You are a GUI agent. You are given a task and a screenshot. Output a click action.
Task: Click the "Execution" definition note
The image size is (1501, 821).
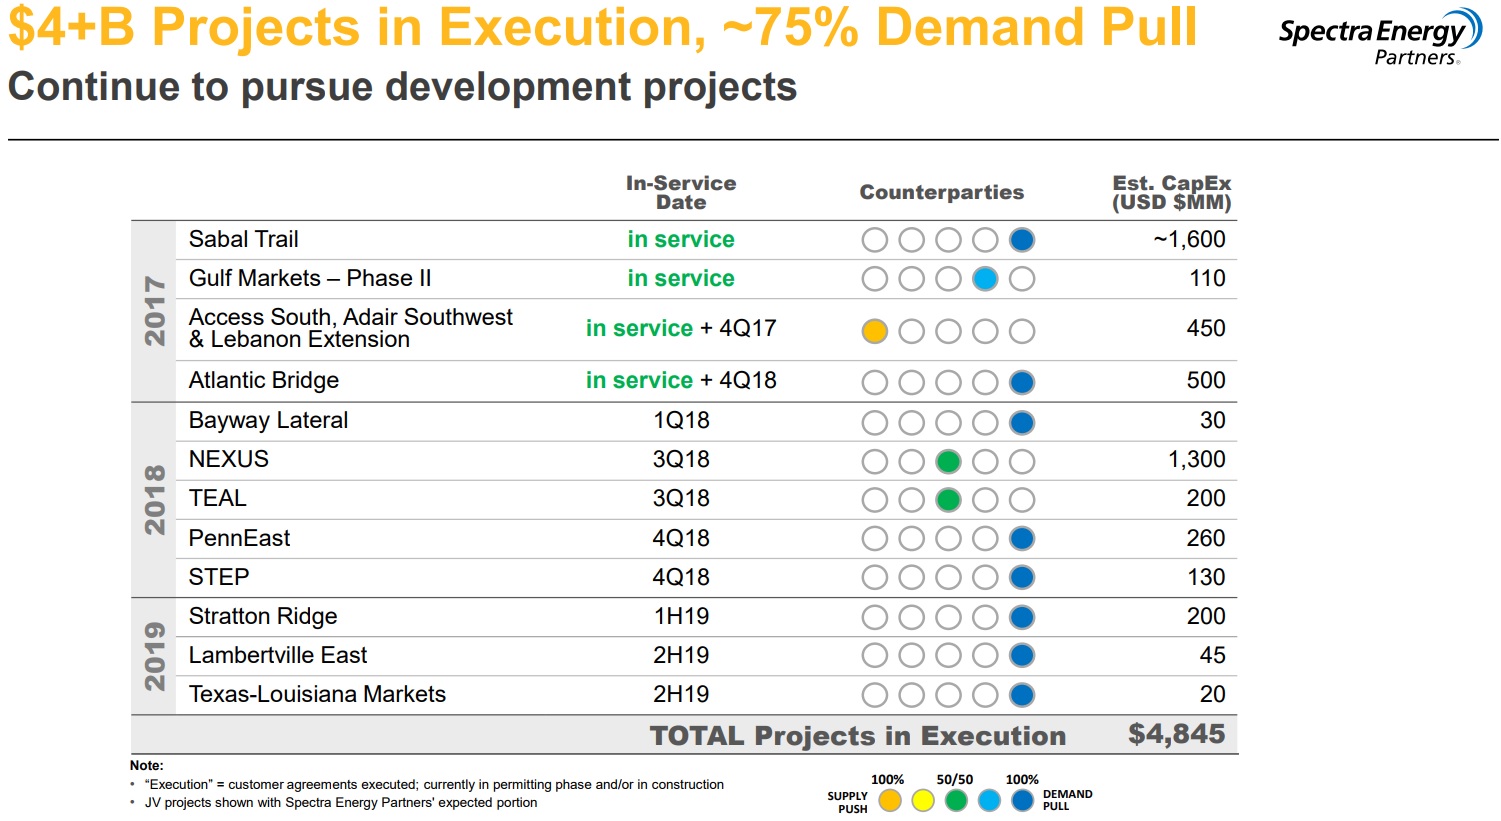434,785
